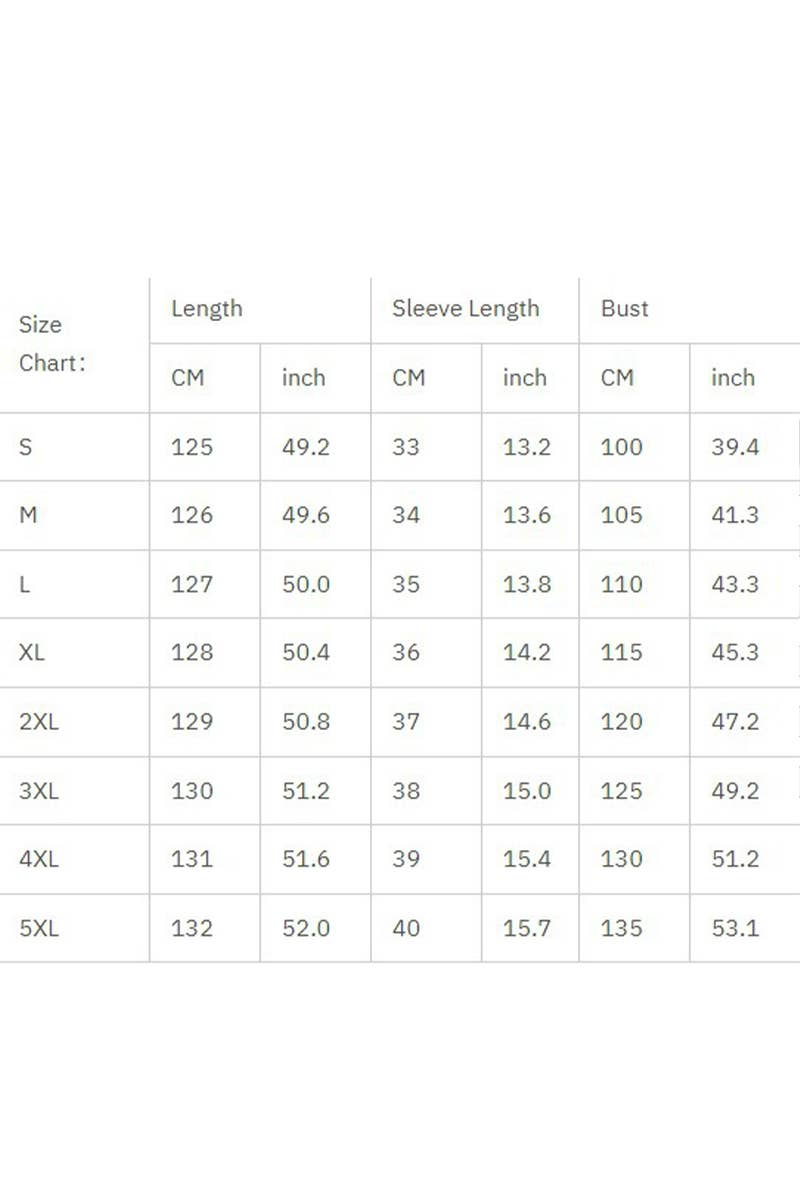Image resolution: width=800 pixels, height=1200 pixels.
Task: Click the XL size row label
Action: pos(32,653)
